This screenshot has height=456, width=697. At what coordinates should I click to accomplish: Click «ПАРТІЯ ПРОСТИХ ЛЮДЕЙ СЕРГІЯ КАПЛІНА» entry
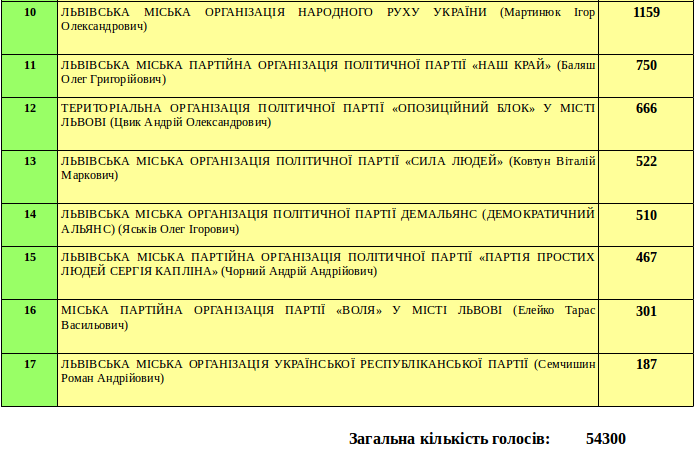coord(328,273)
